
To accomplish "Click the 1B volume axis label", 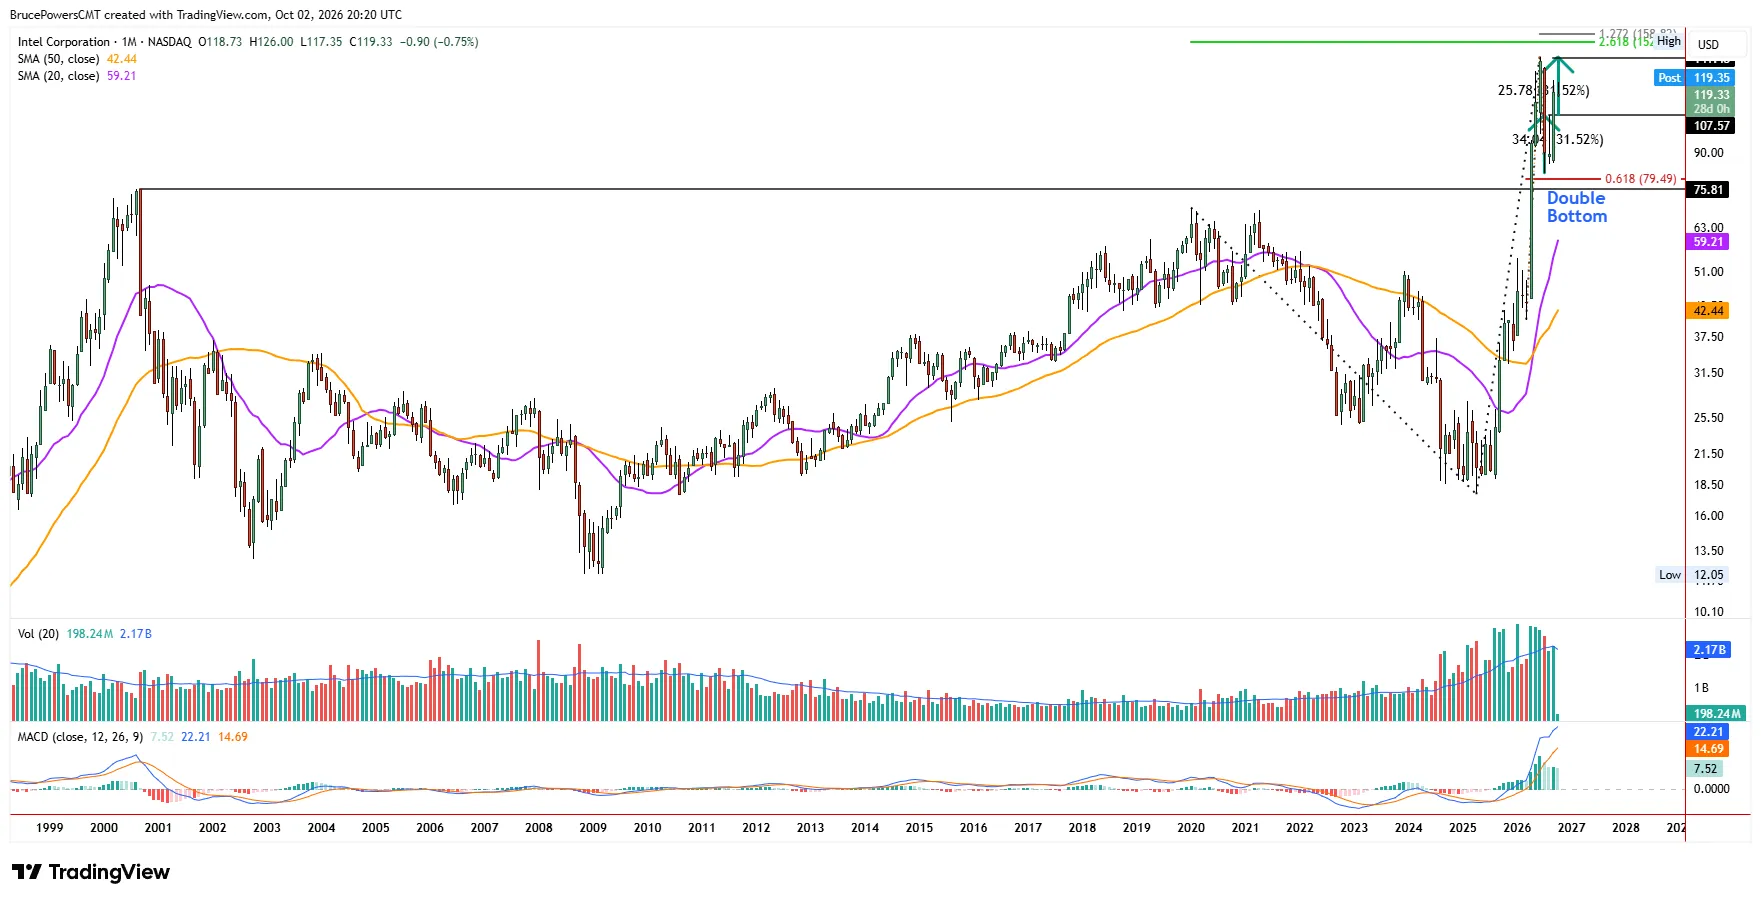I will pos(1701,688).
